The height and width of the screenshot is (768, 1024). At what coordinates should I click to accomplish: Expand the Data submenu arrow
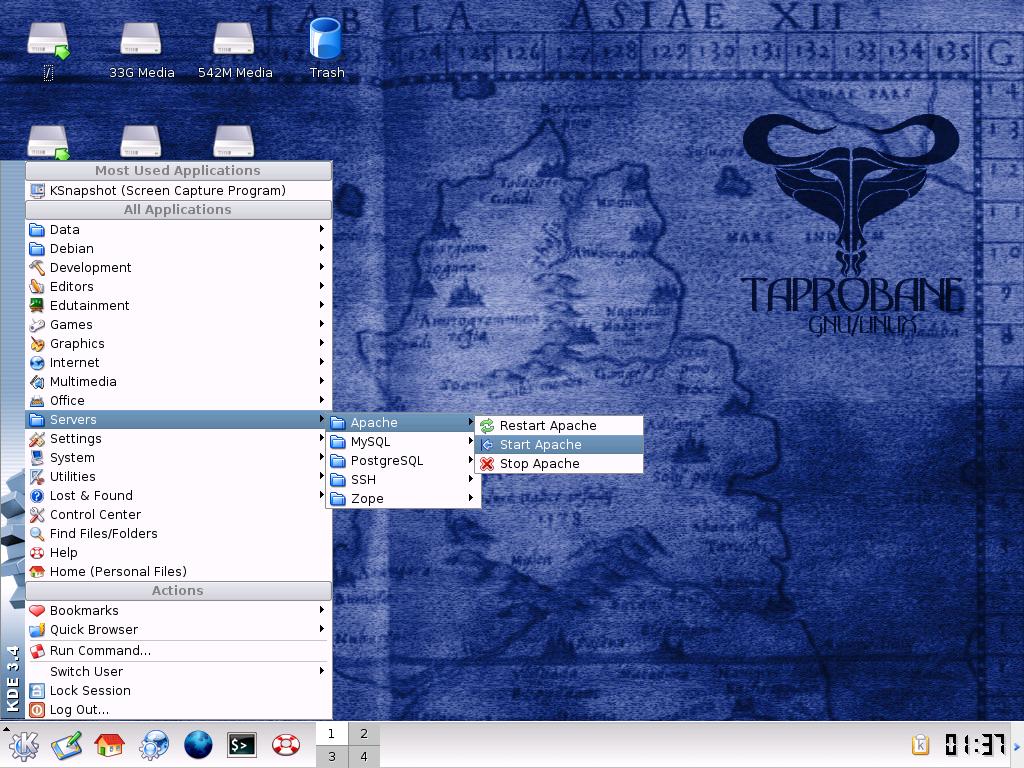coord(322,229)
